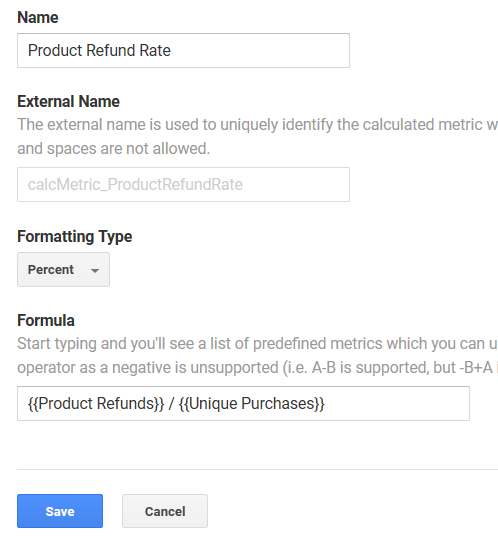The height and width of the screenshot is (539, 498).
Task: Click the calcMetric_ProductRefundRate external name field
Action: [x=184, y=185]
